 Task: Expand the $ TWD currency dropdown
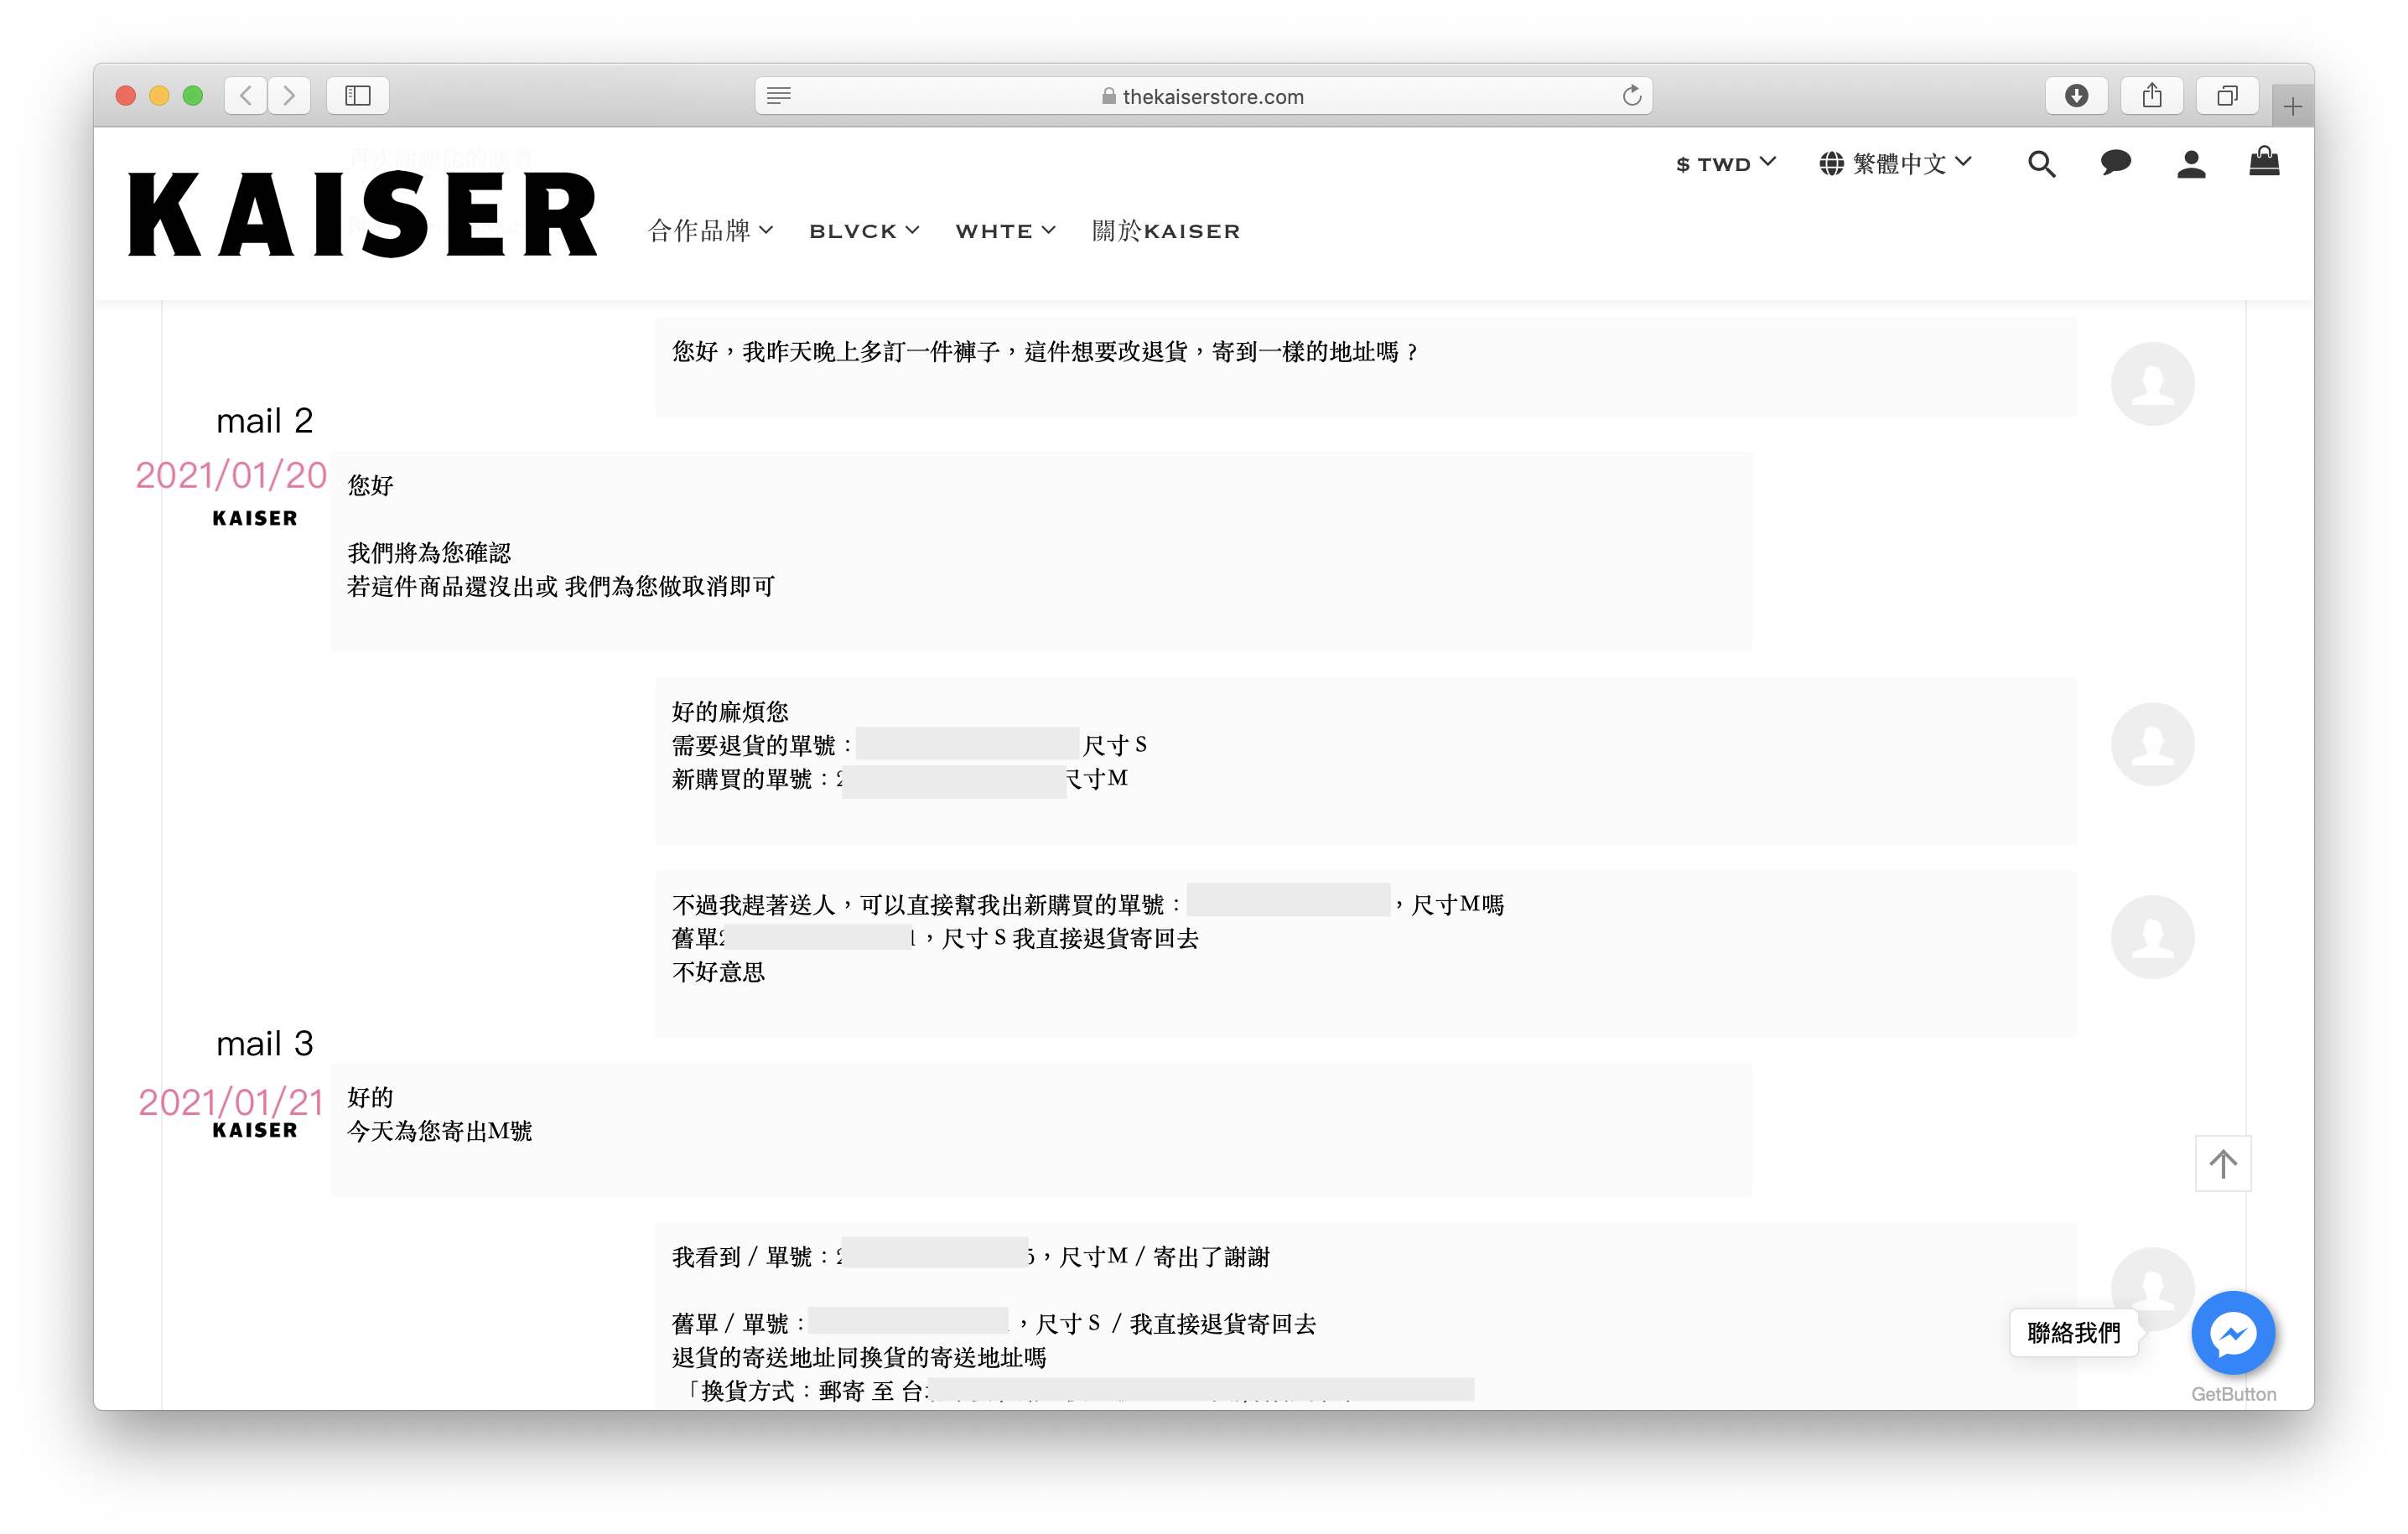1725,163
